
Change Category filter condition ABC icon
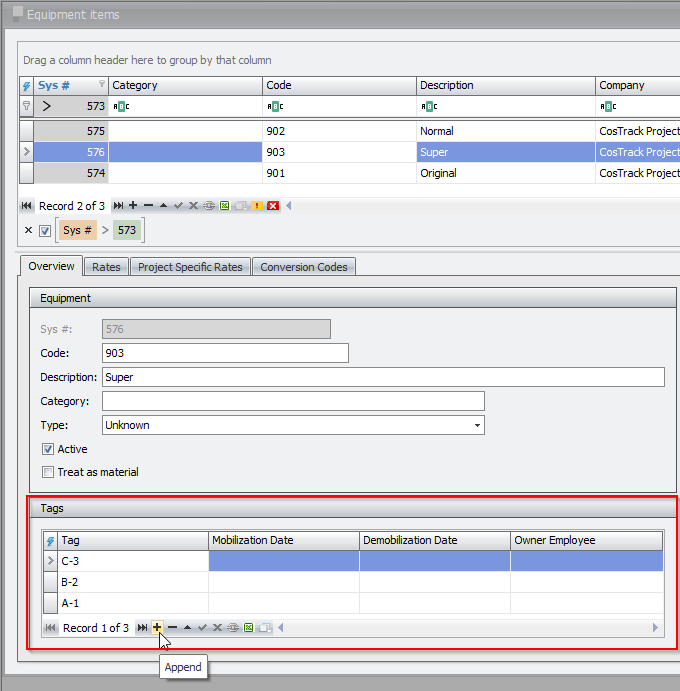tap(121, 106)
